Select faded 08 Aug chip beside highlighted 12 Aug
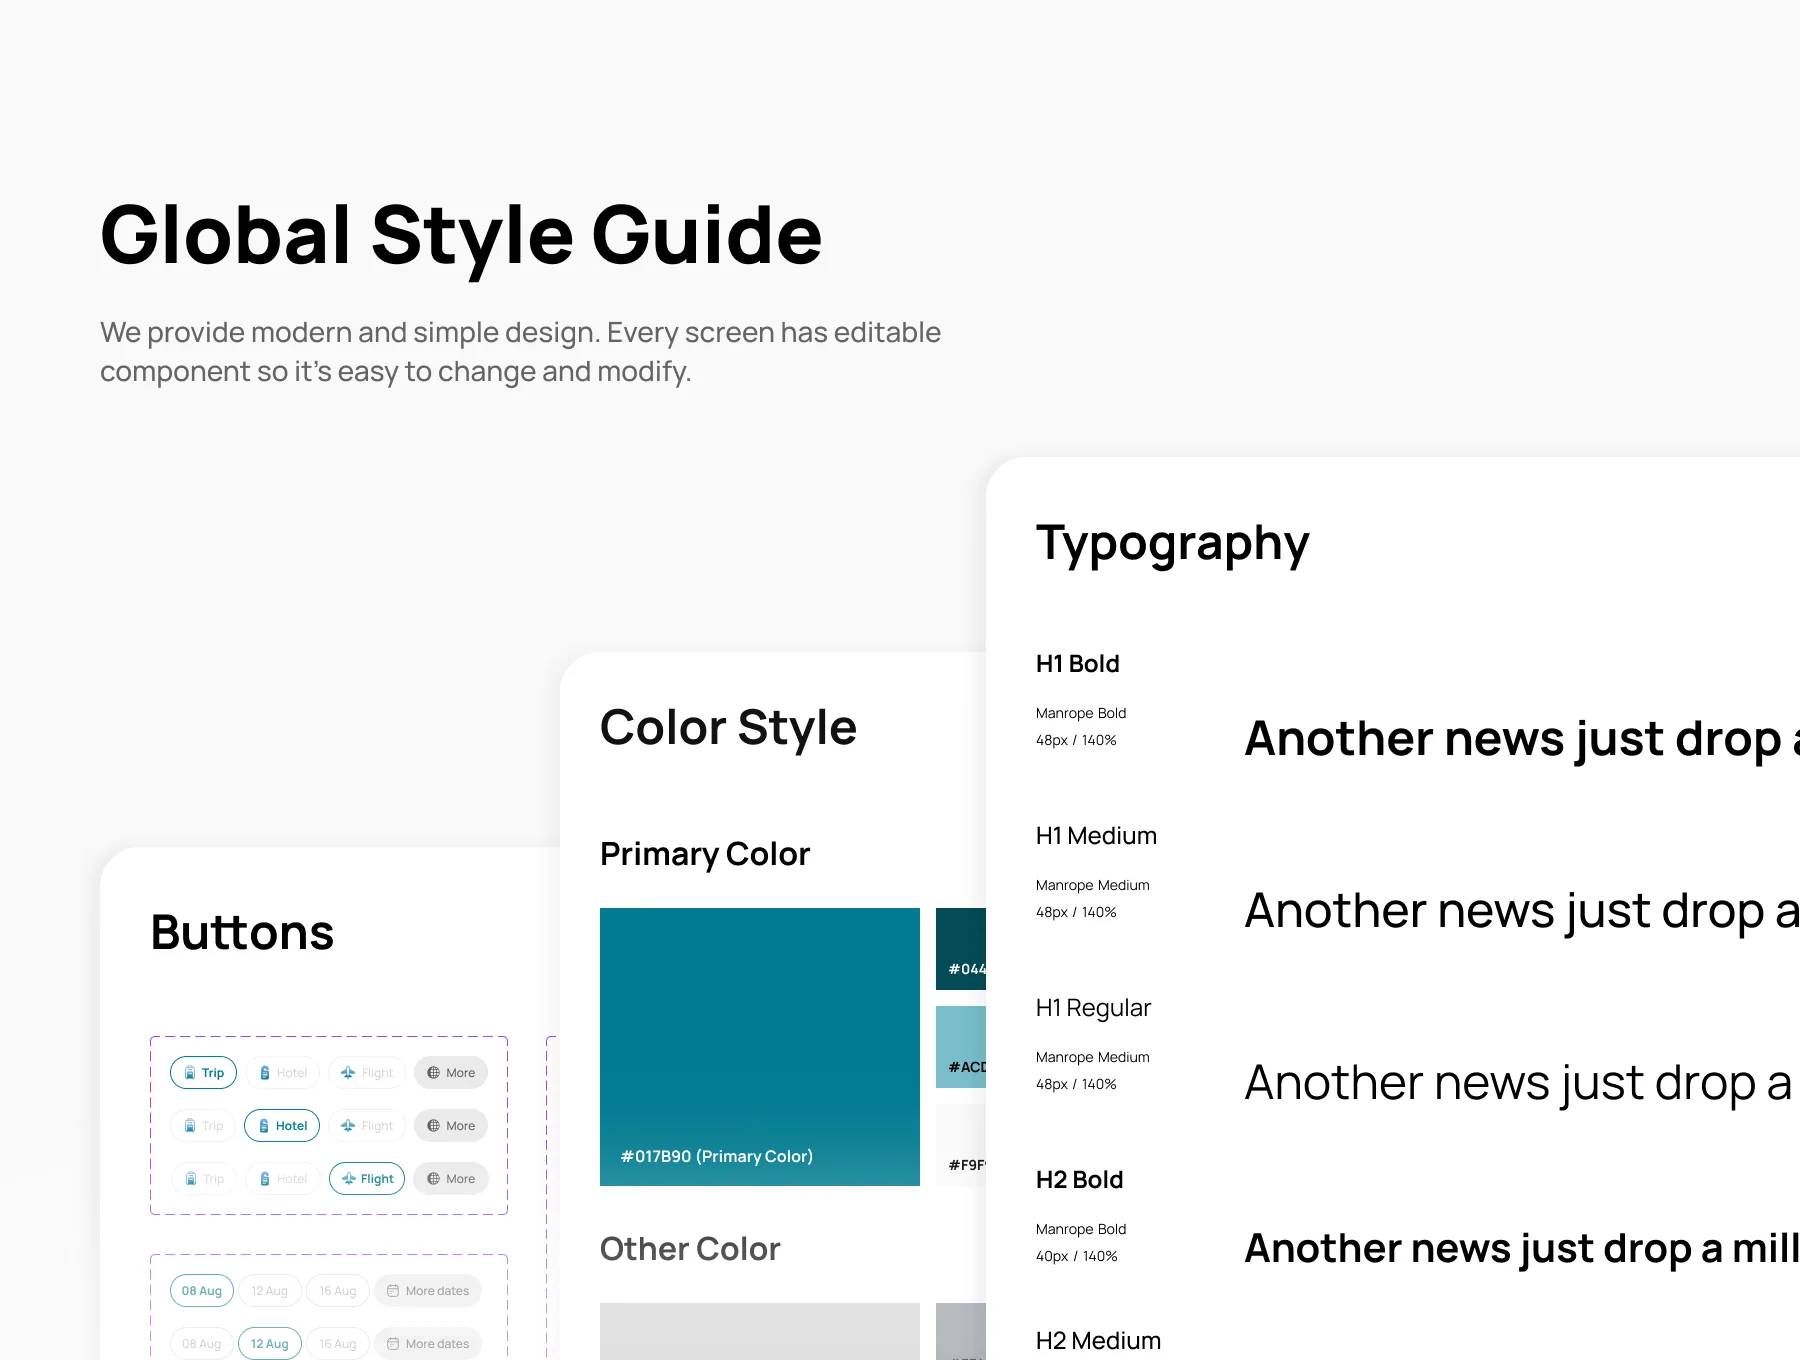Viewport: 1800px width, 1360px height. pos(202,1344)
